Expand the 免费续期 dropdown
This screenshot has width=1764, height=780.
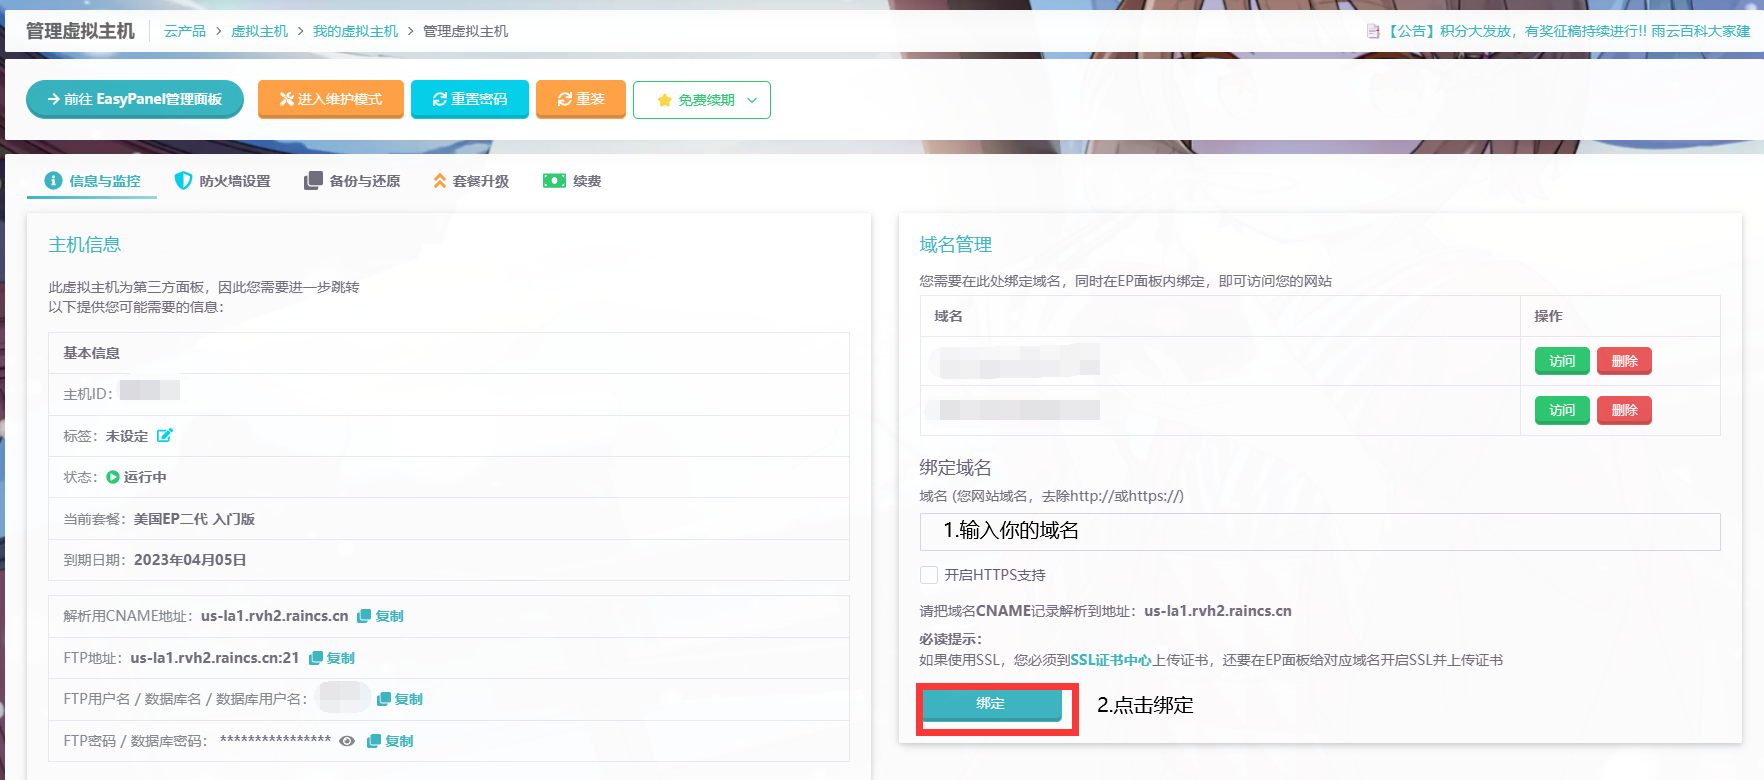coord(702,100)
